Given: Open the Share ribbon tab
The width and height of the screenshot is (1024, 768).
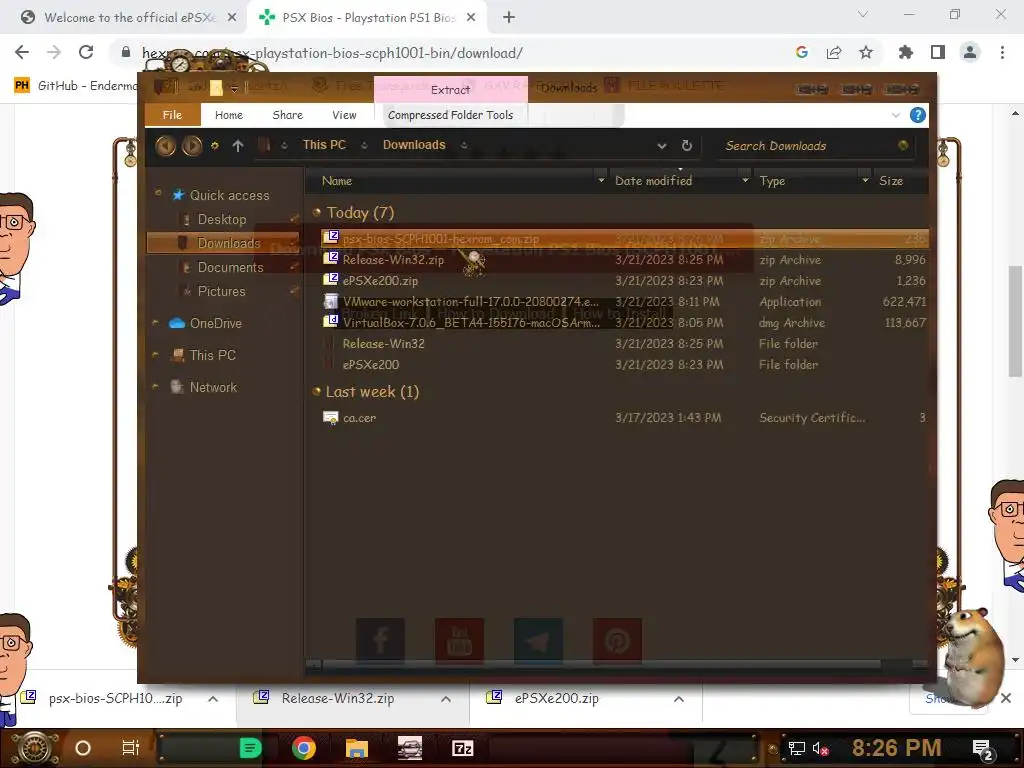Looking at the screenshot, I should tap(287, 115).
